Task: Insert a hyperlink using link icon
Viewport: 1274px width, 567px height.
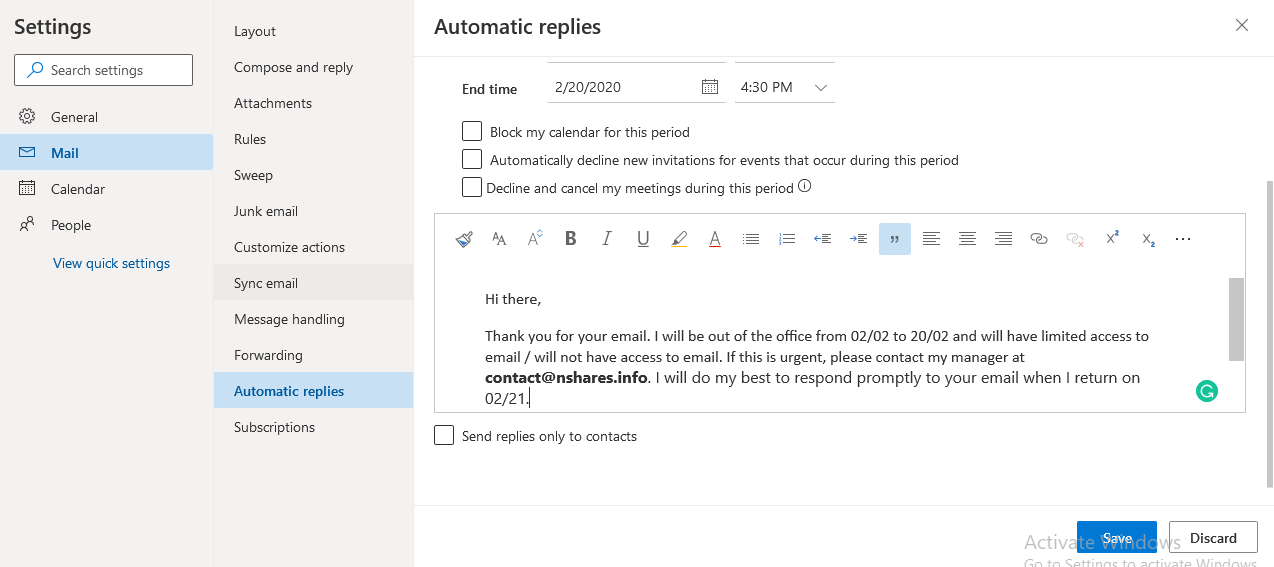Action: (x=1039, y=239)
